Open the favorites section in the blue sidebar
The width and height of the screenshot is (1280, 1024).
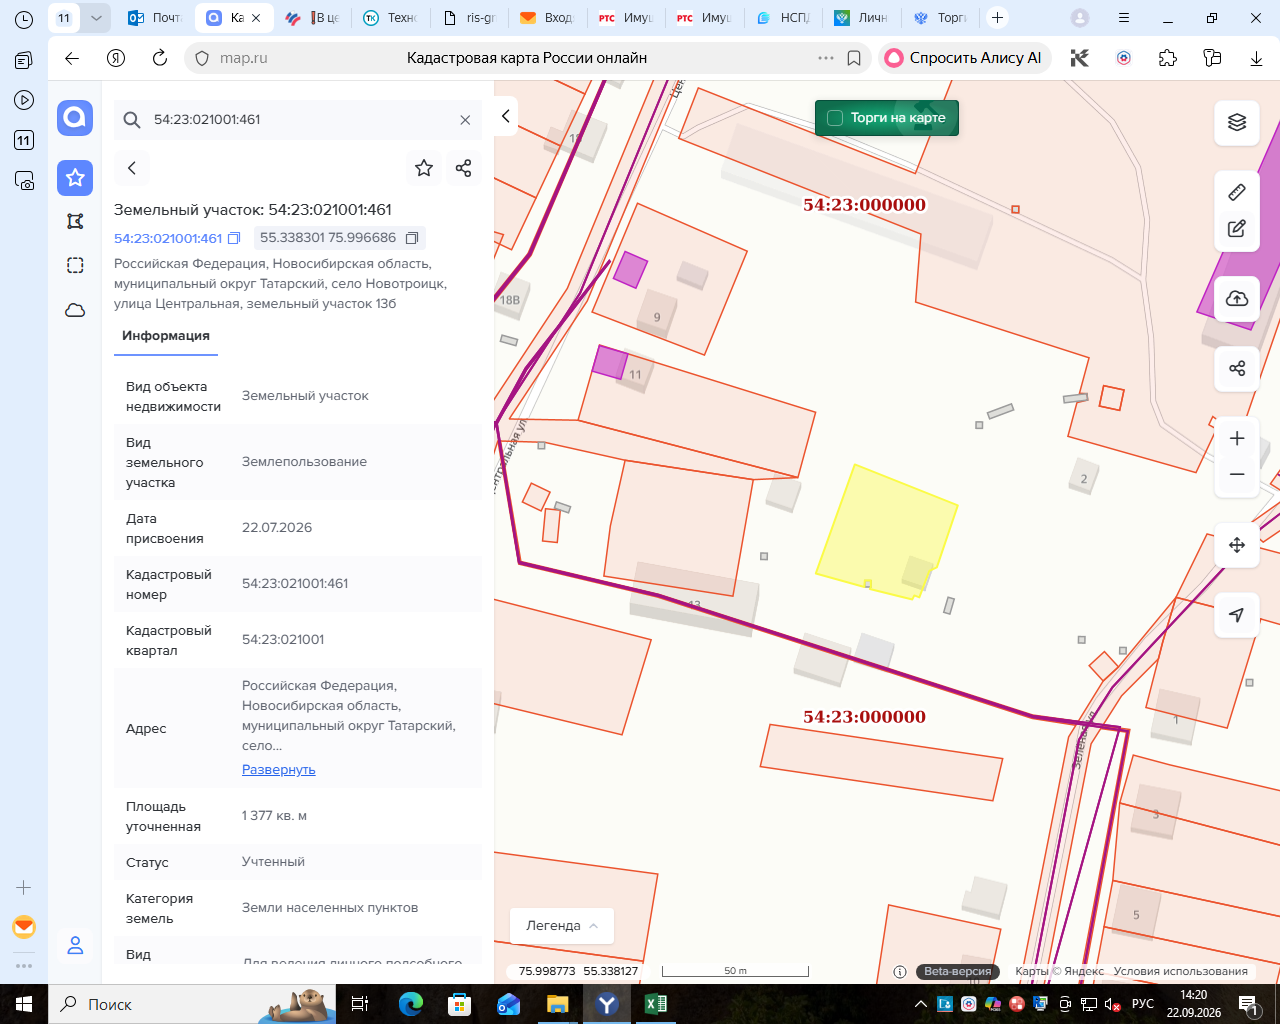(75, 178)
